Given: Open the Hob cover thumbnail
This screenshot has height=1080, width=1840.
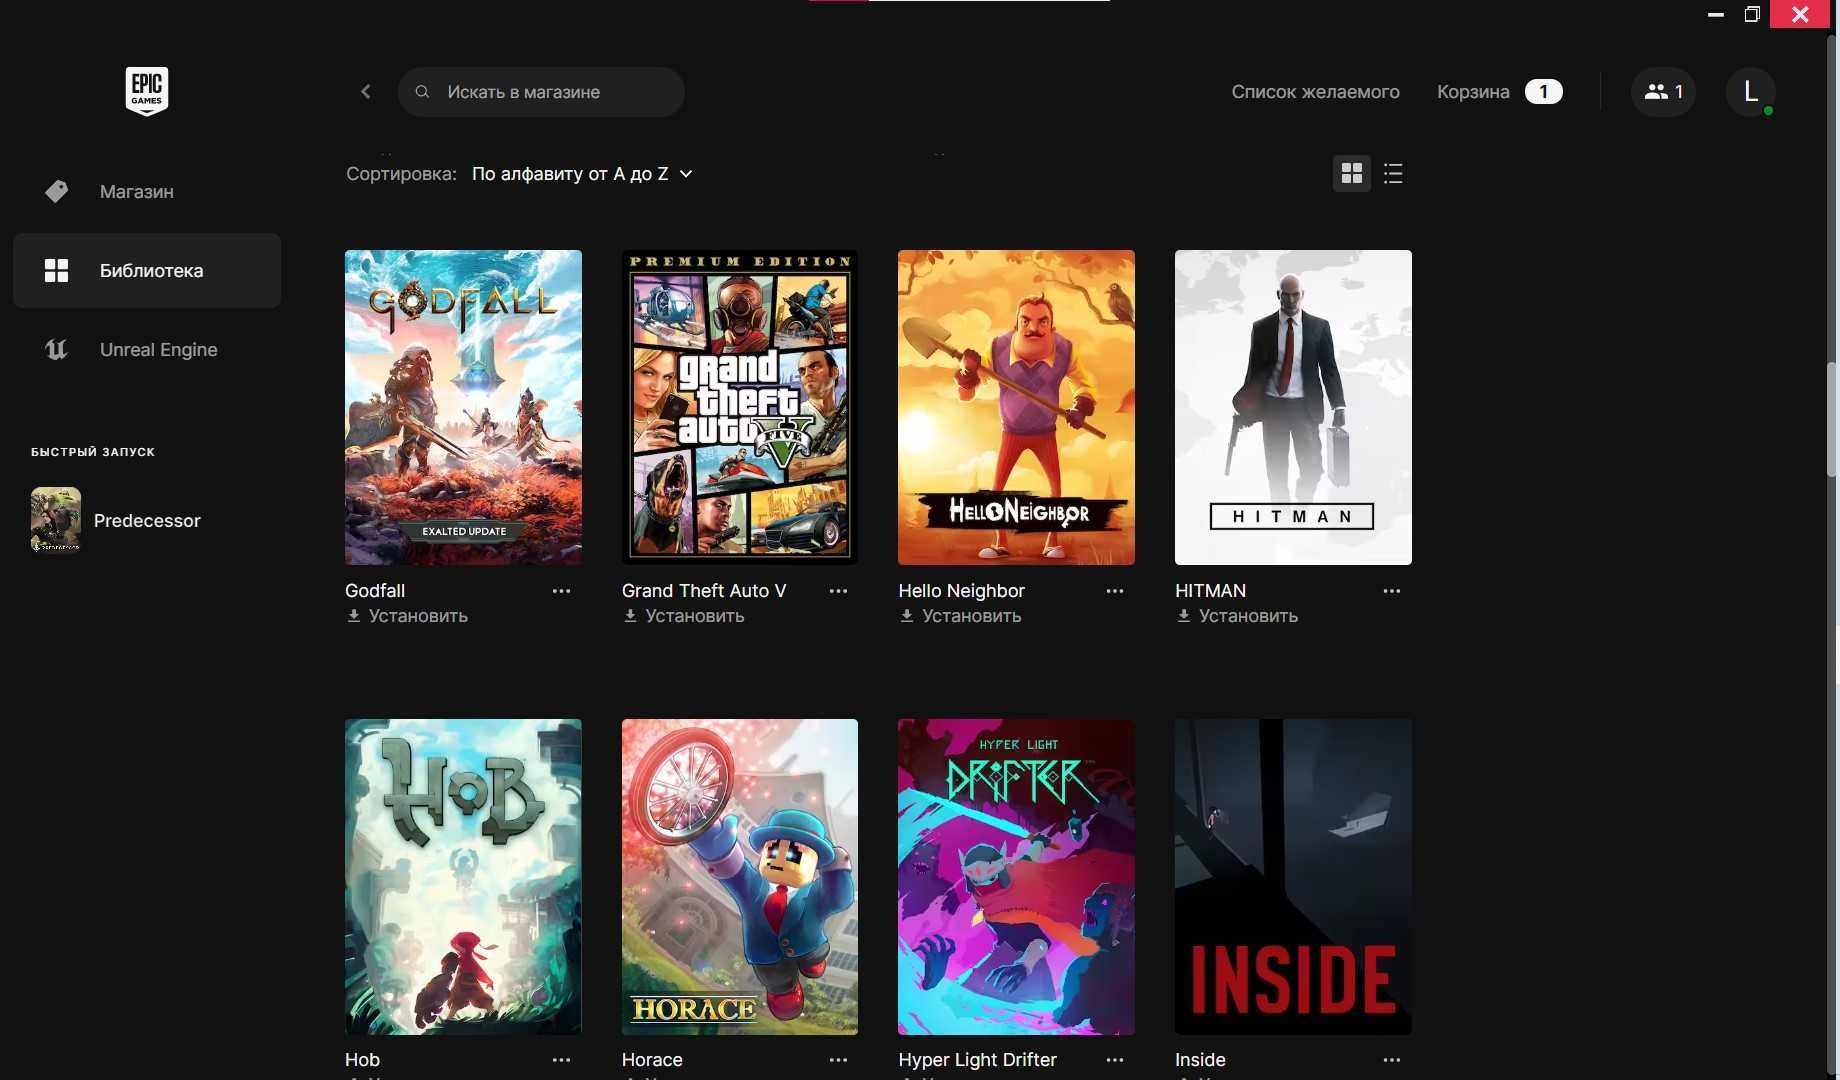Looking at the screenshot, I should [463, 877].
